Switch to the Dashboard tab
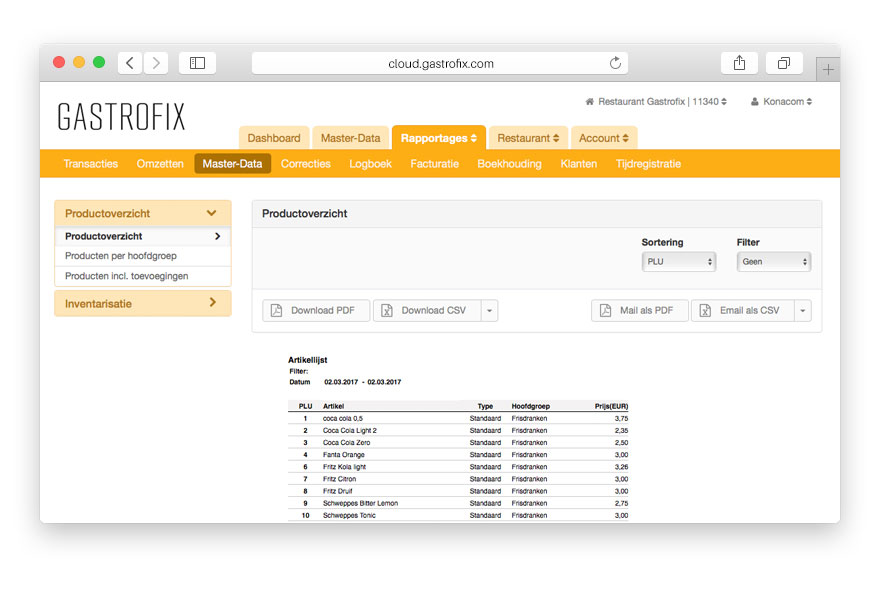This screenshot has height=596, width=878. click(273, 137)
